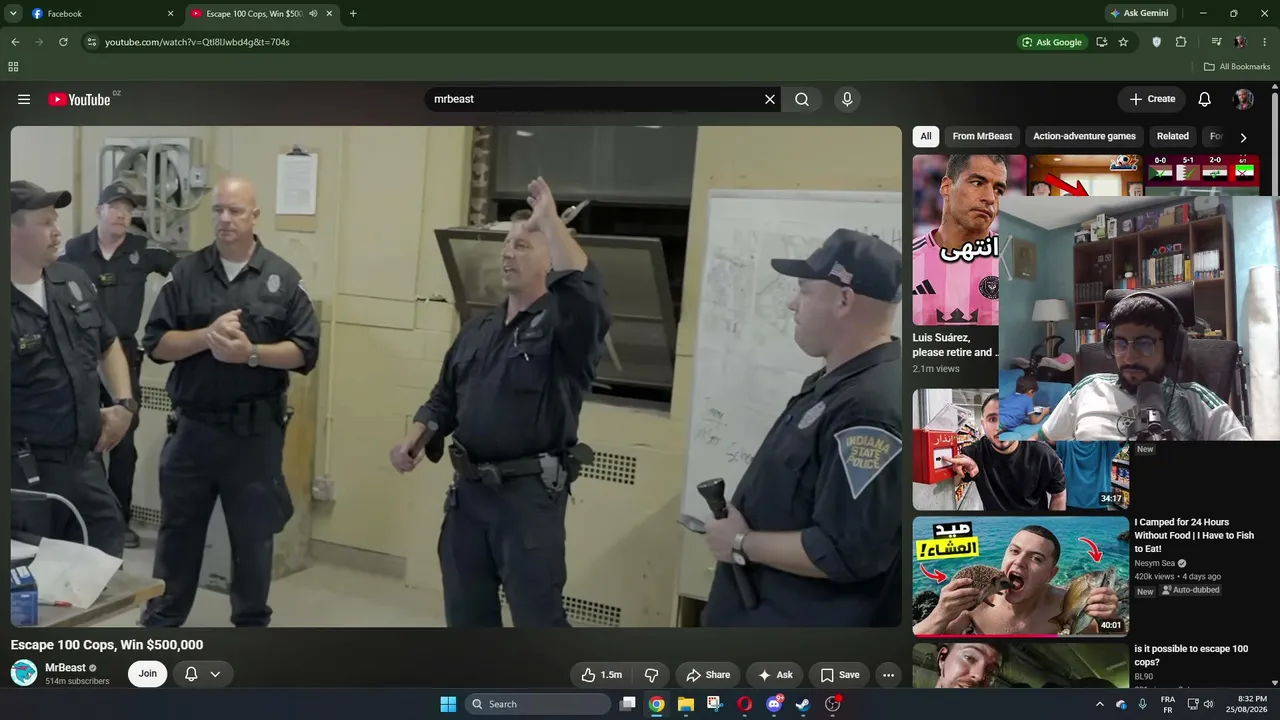The image size is (1280, 720).
Task: Click the browser address bar URL
Action: click(x=197, y=42)
